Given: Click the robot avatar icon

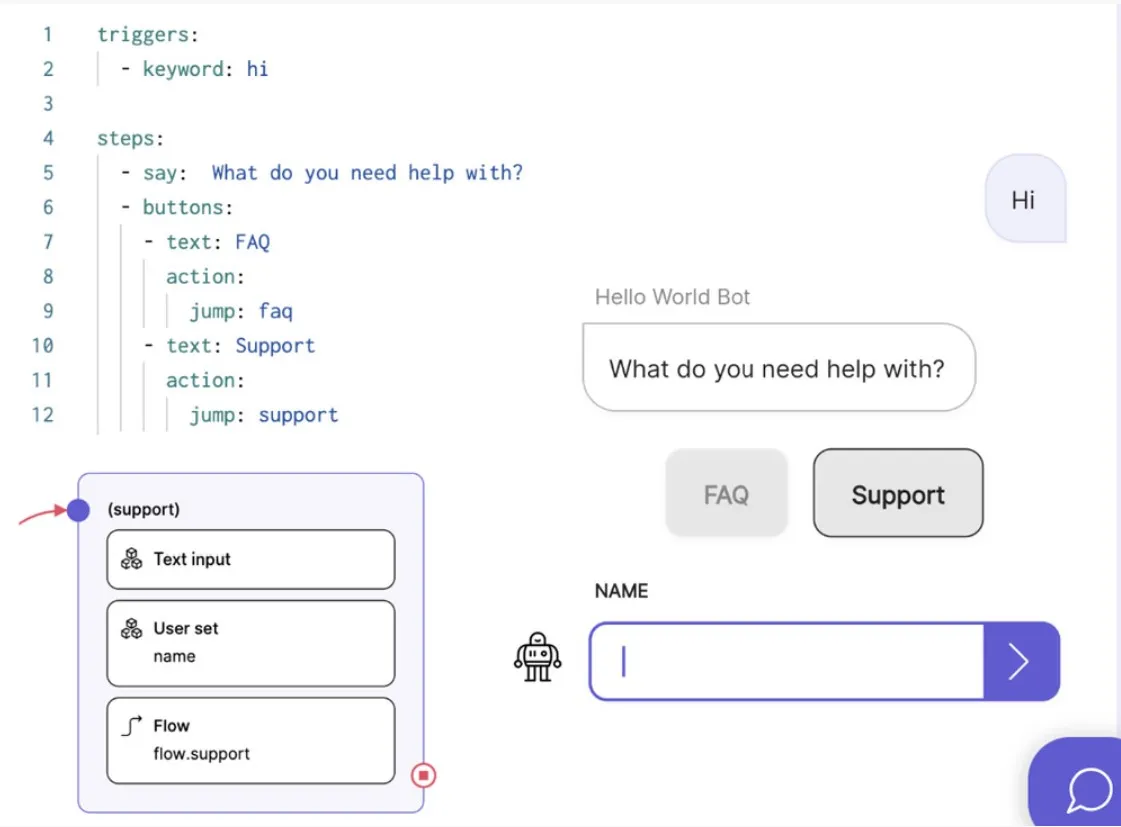Looking at the screenshot, I should (538, 658).
